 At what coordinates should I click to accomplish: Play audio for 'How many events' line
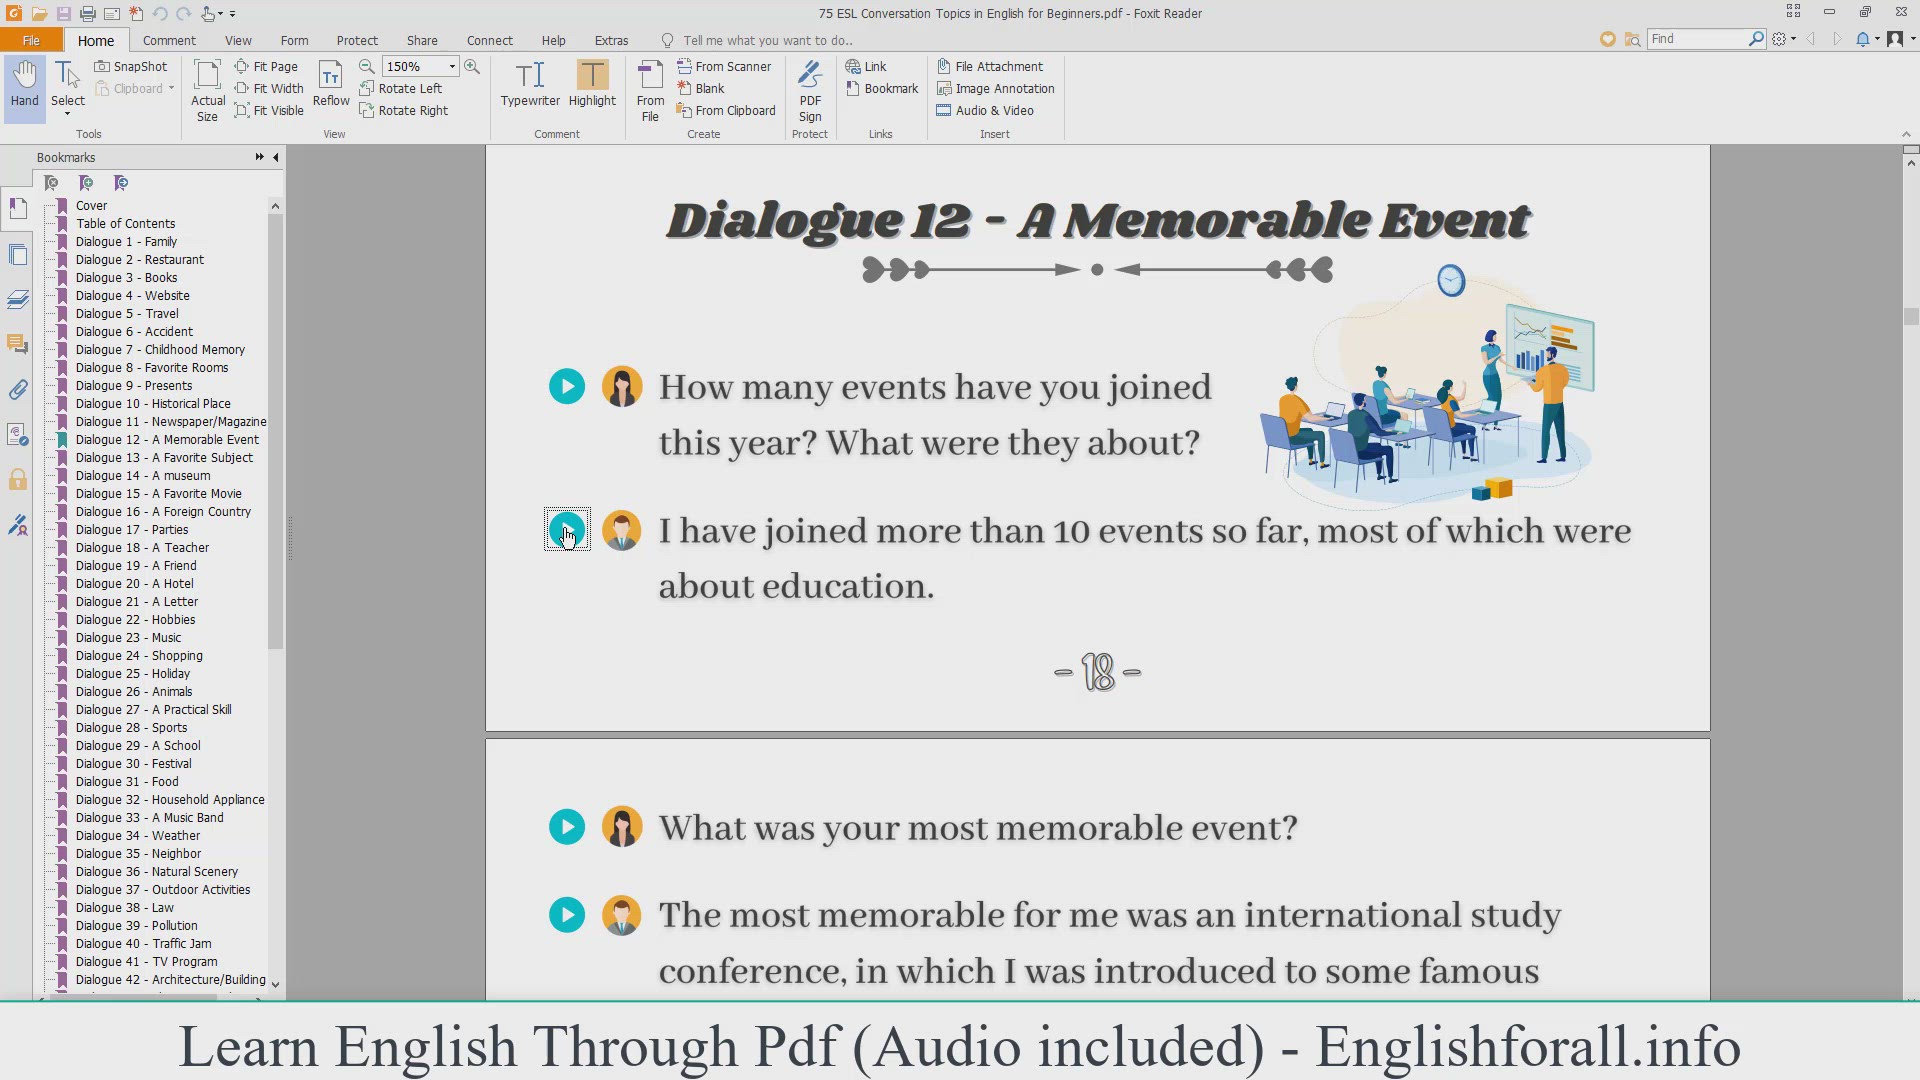(x=567, y=387)
